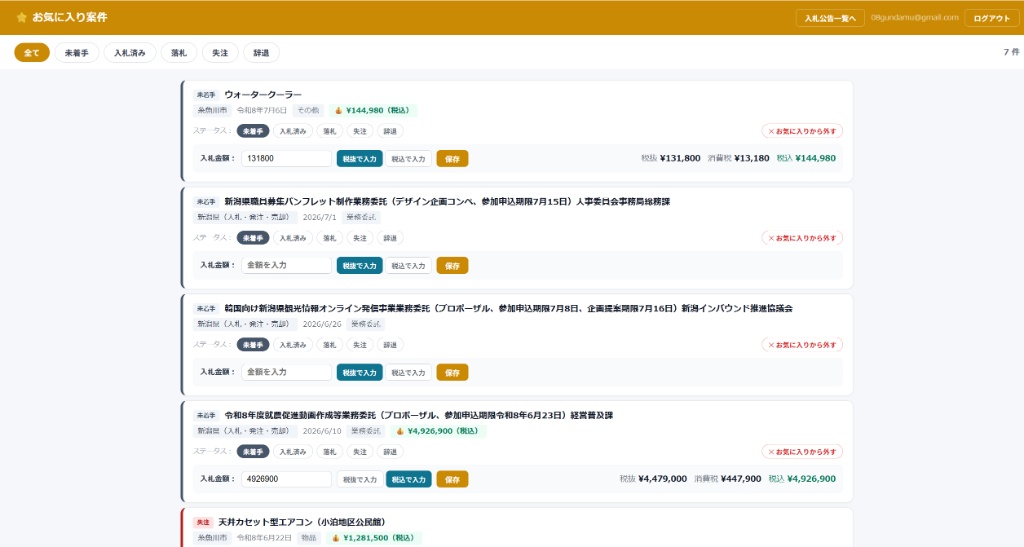Filter list by 失注 tab at top
This screenshot has height=547, width=1024.
pos(220,53)
